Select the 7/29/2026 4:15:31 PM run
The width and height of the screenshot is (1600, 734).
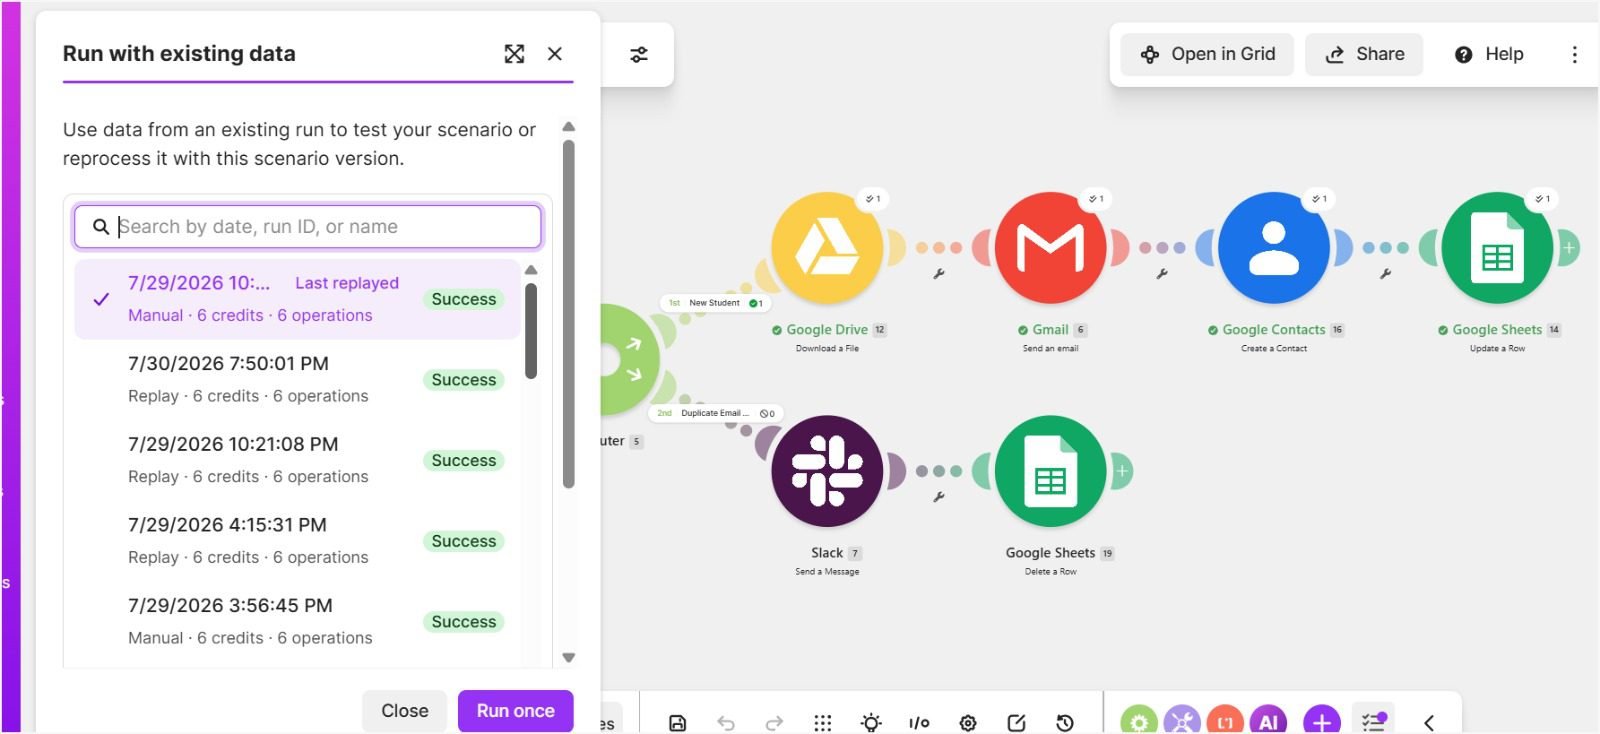click(x=297, y=541)
